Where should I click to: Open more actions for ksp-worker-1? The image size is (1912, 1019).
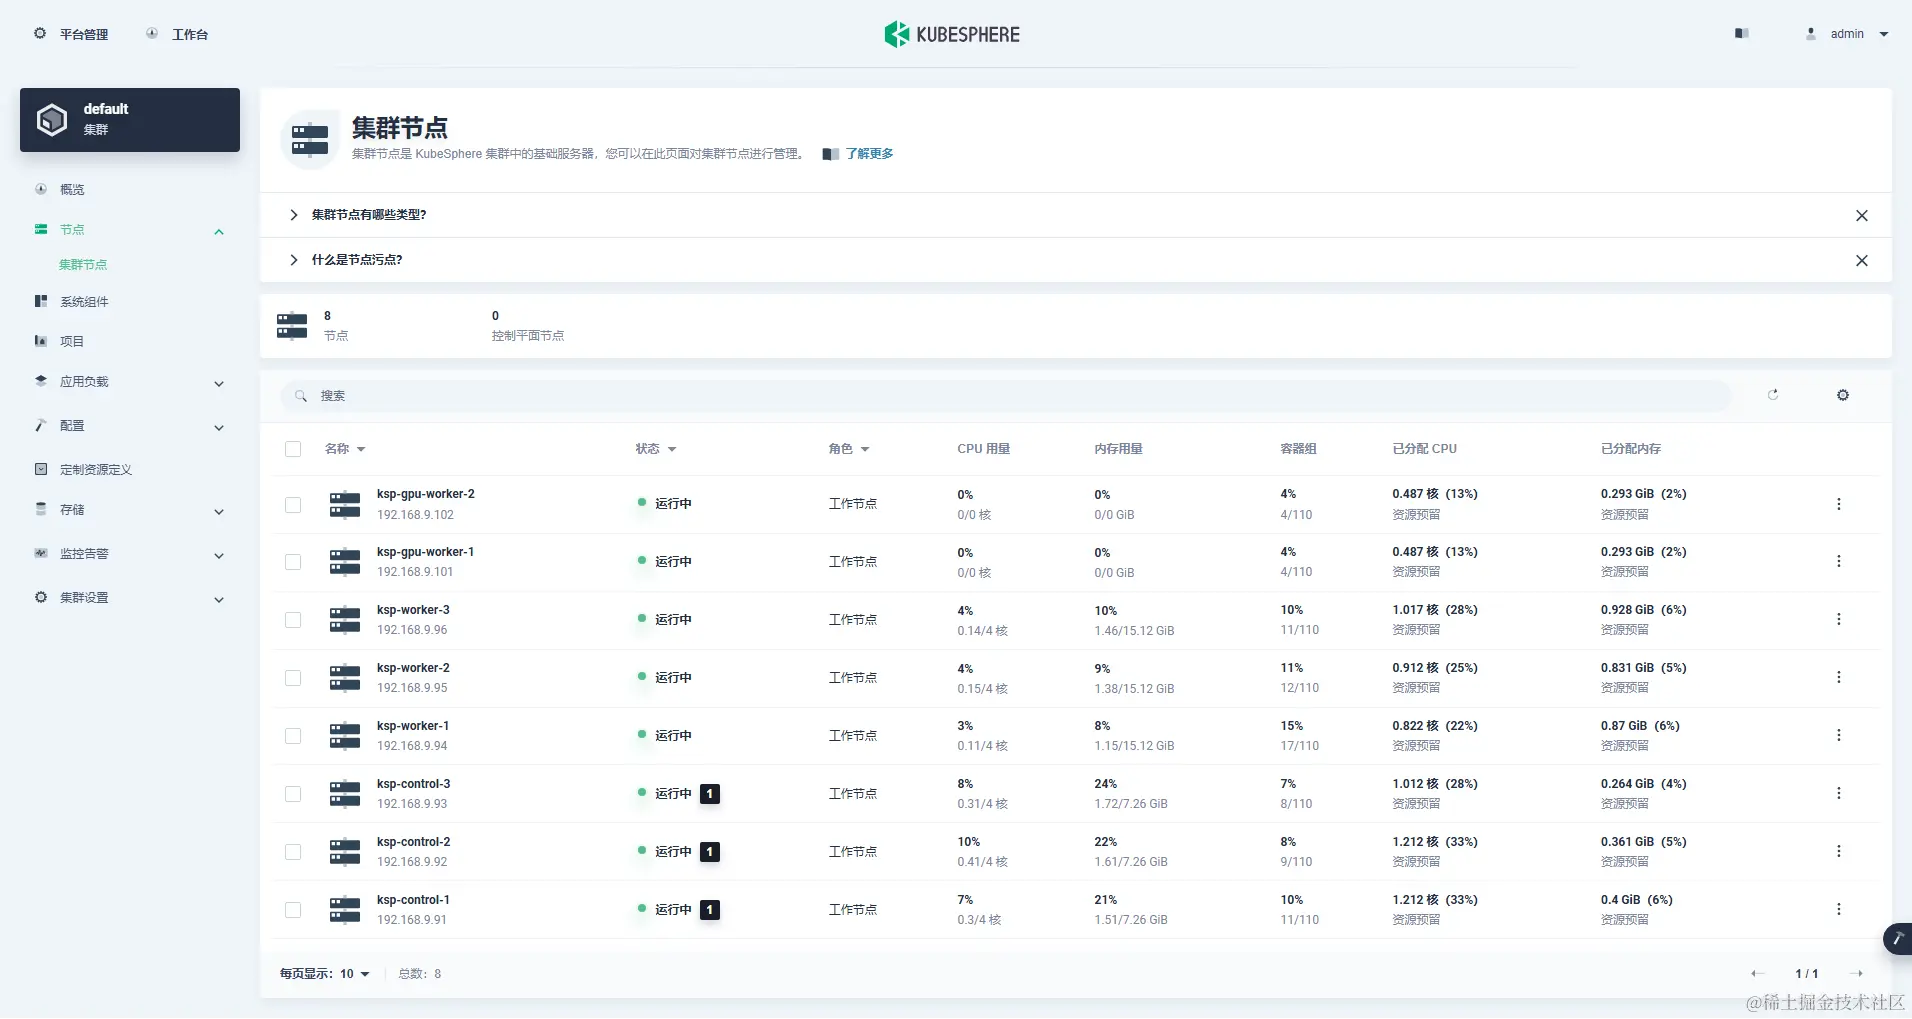tap(1838, 735)
